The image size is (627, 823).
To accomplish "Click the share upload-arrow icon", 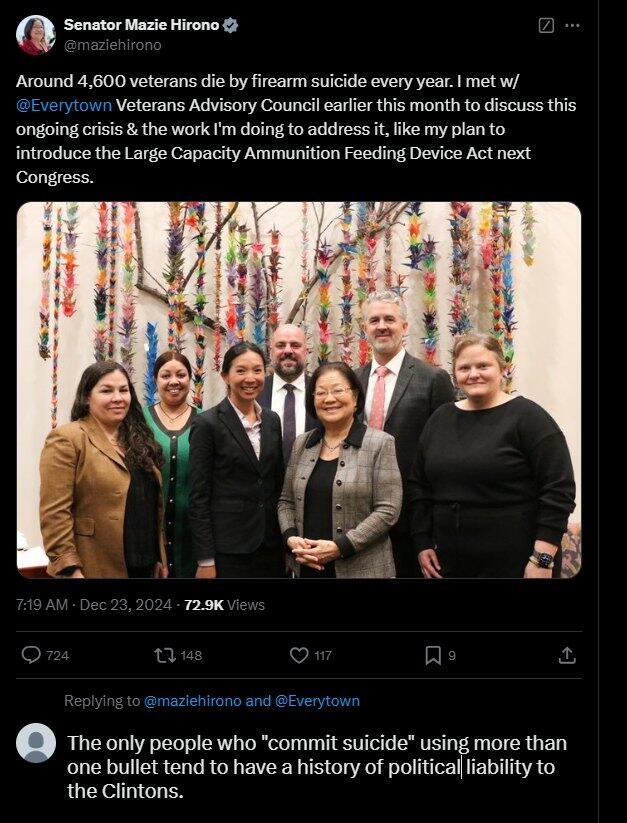I will tap(566, 655).
